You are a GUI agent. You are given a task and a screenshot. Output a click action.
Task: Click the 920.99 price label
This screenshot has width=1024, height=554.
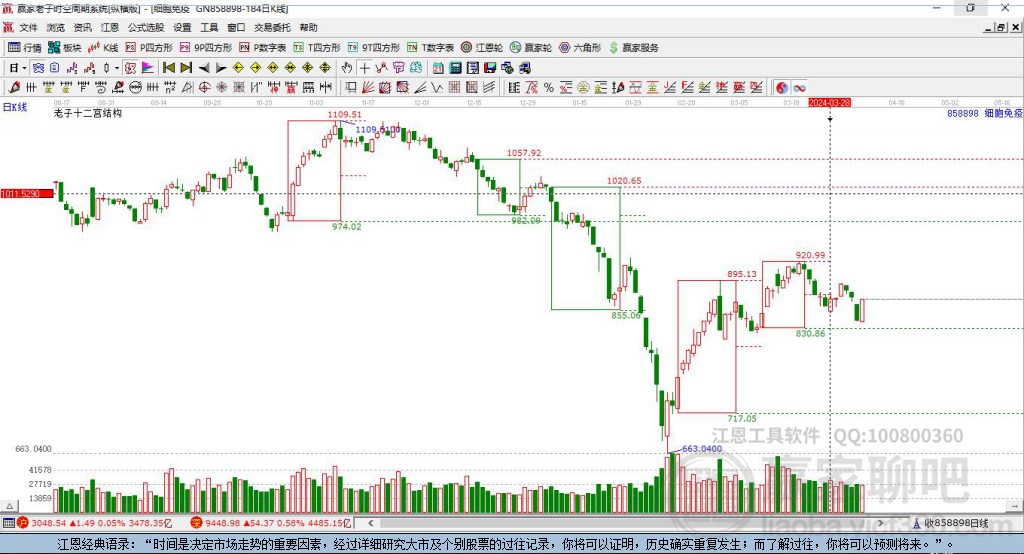pos(810,255)
